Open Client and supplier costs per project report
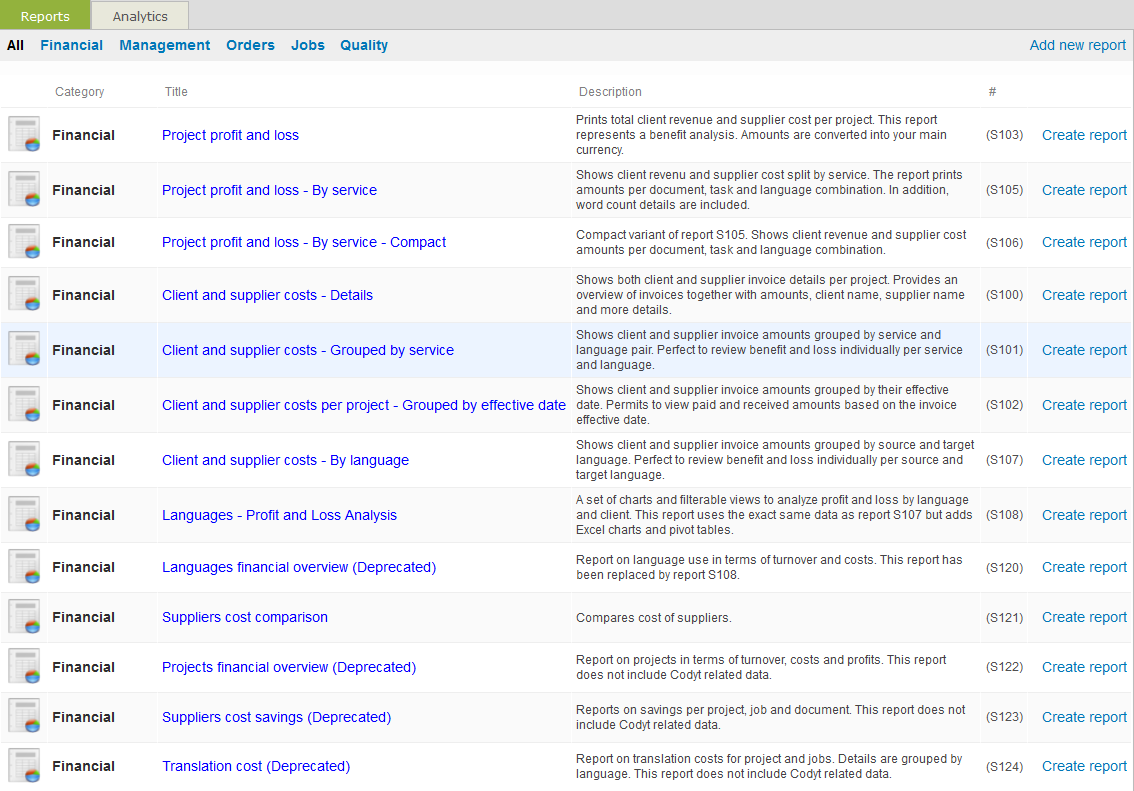The height and width of the screenshot is (791, 1134). (364, 405)
